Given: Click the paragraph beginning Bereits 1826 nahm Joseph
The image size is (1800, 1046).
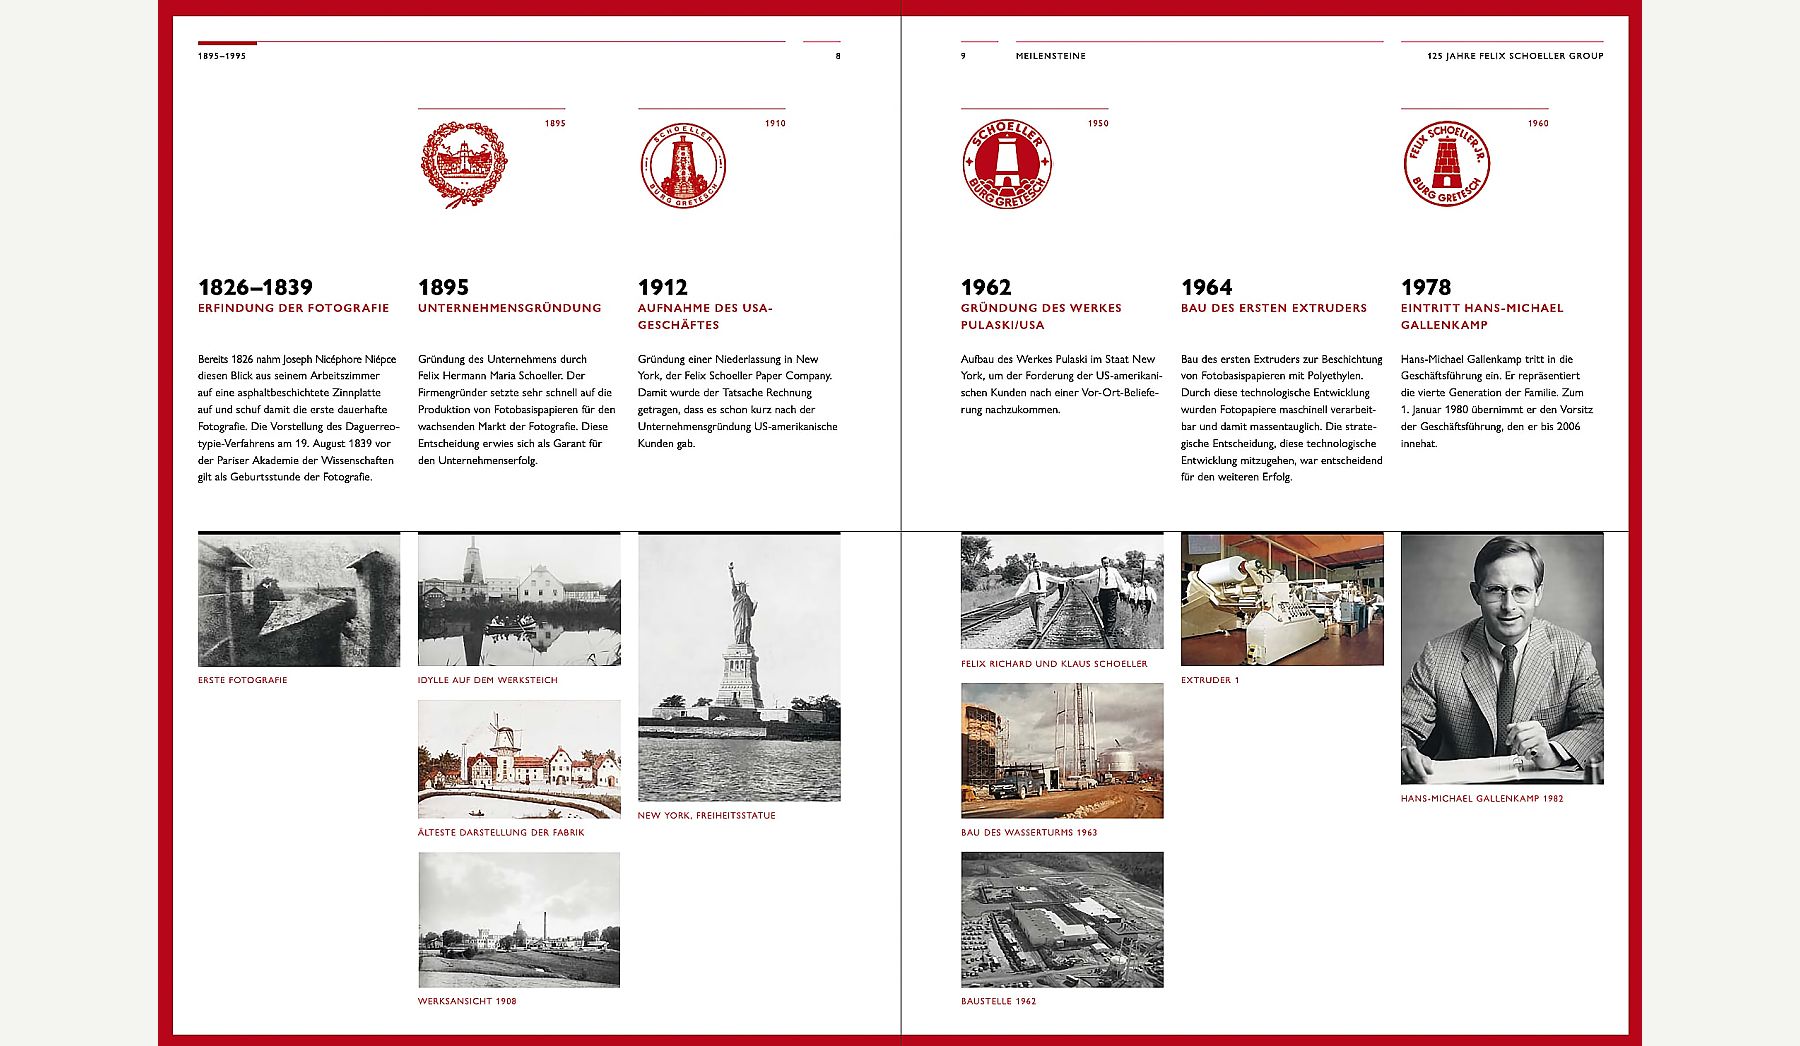Looking at the screenshot, I should [x=299, y=418].
